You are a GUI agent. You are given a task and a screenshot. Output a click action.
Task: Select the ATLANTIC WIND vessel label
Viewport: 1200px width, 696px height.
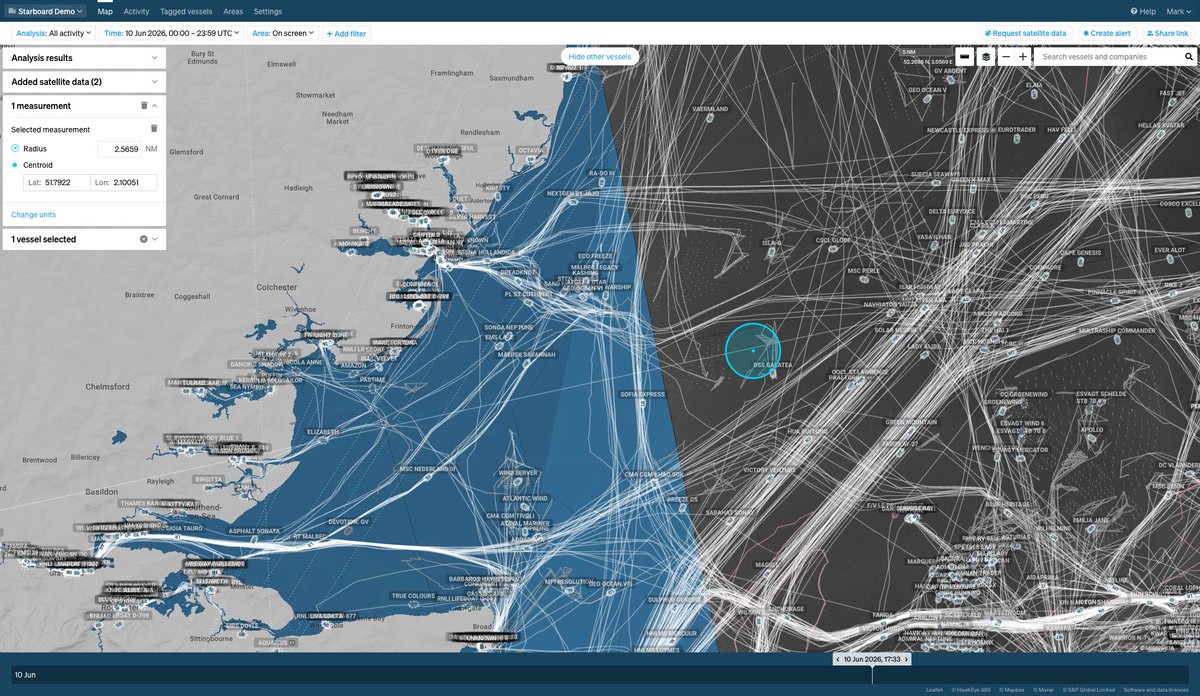pos(525,498)
